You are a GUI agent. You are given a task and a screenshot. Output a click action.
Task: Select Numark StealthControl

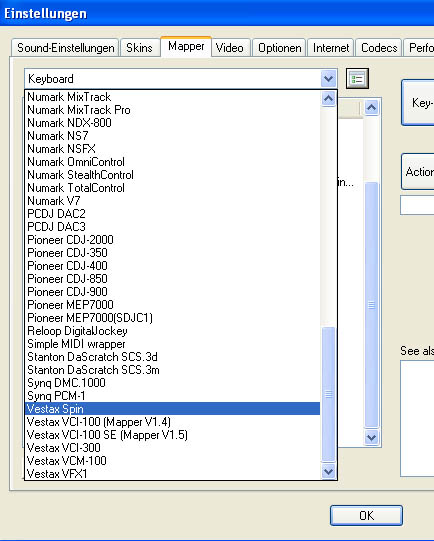click(x=172, y=175)
